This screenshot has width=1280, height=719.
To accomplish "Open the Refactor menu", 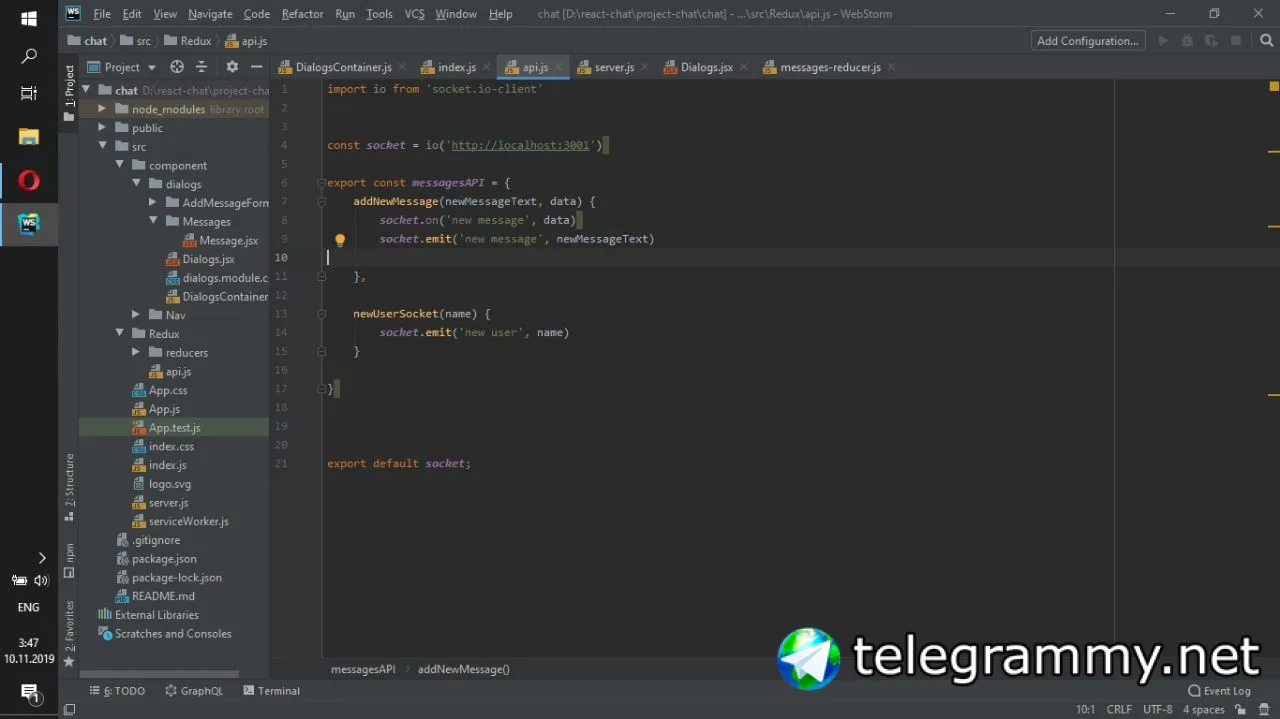I will (x=302, y=14).
